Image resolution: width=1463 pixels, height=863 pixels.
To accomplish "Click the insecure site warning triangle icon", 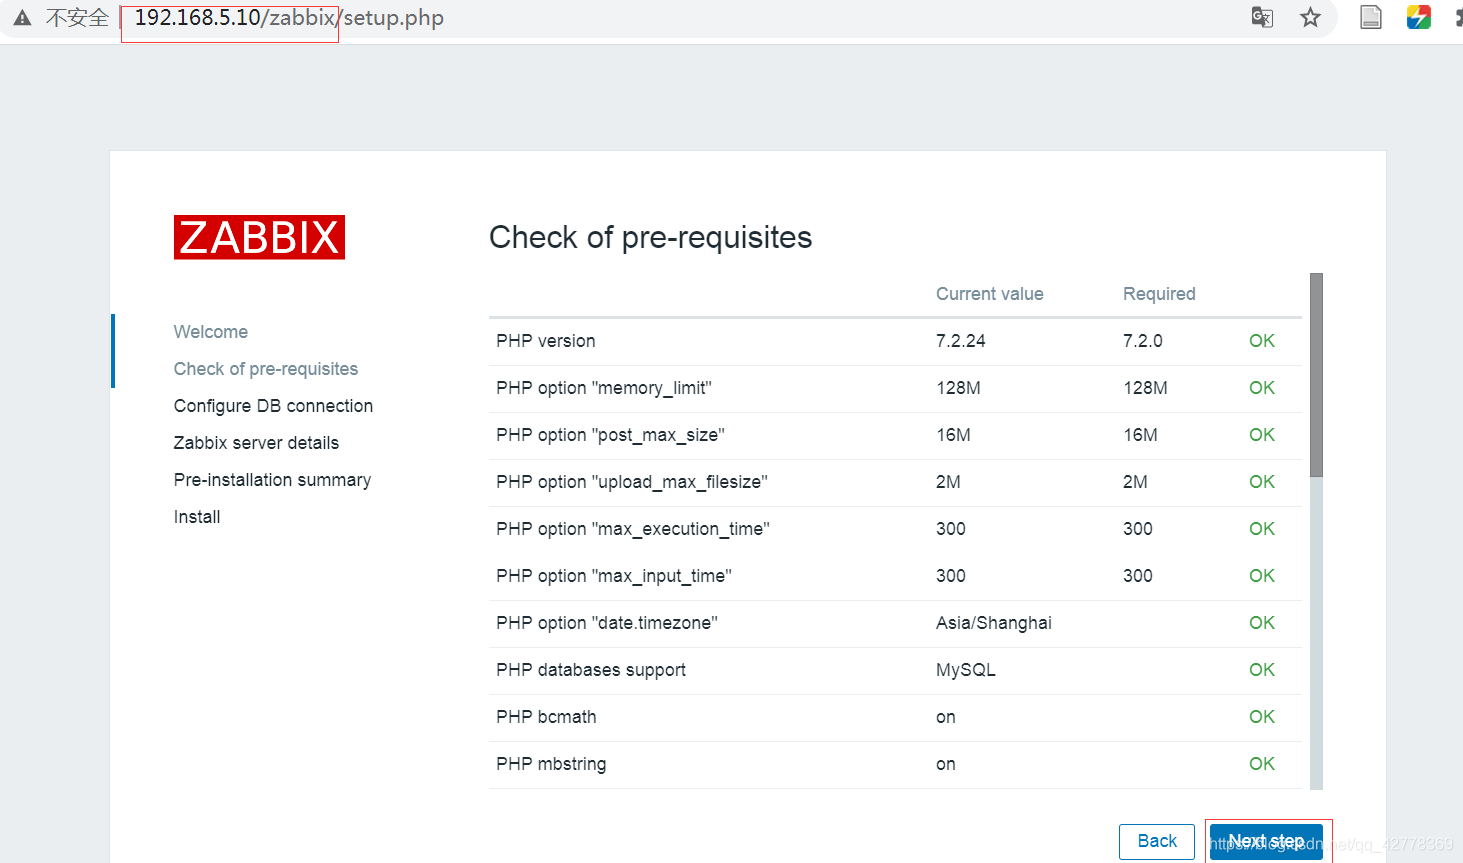I will click(x=22, y=18).
